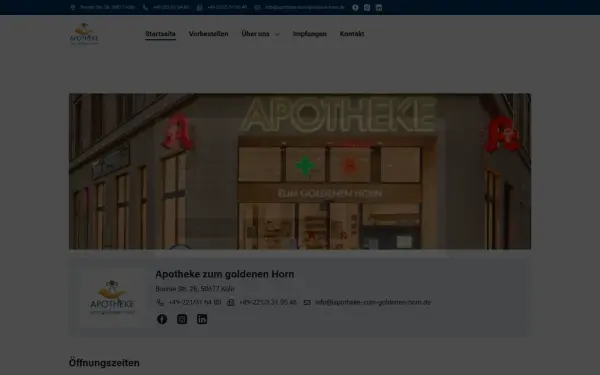The image size is (600, 375).
Task: Click the envelope icon in top bar
Action: [x=257, y=7]
